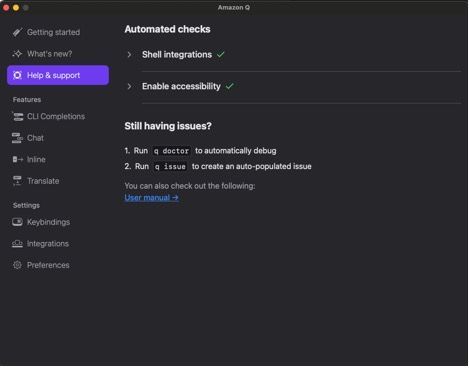The image size is (469, 368).
Task: Click the Still having issues? heading
Action: click(168, 126)
